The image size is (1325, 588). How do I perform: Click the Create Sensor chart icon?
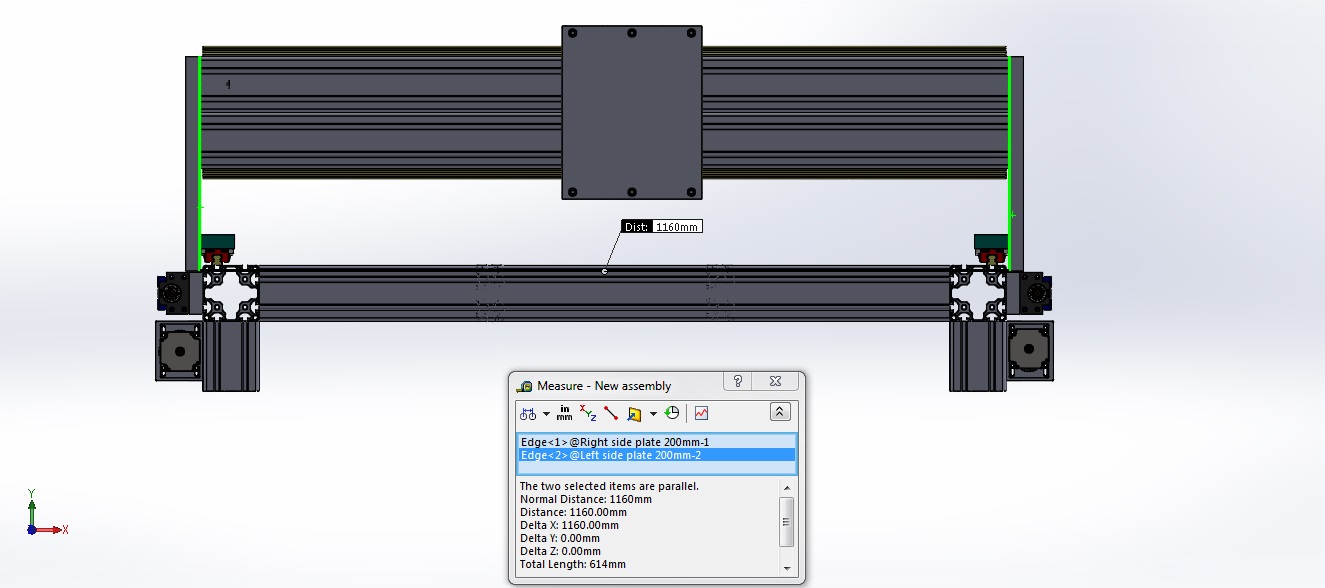coord(702,413)
